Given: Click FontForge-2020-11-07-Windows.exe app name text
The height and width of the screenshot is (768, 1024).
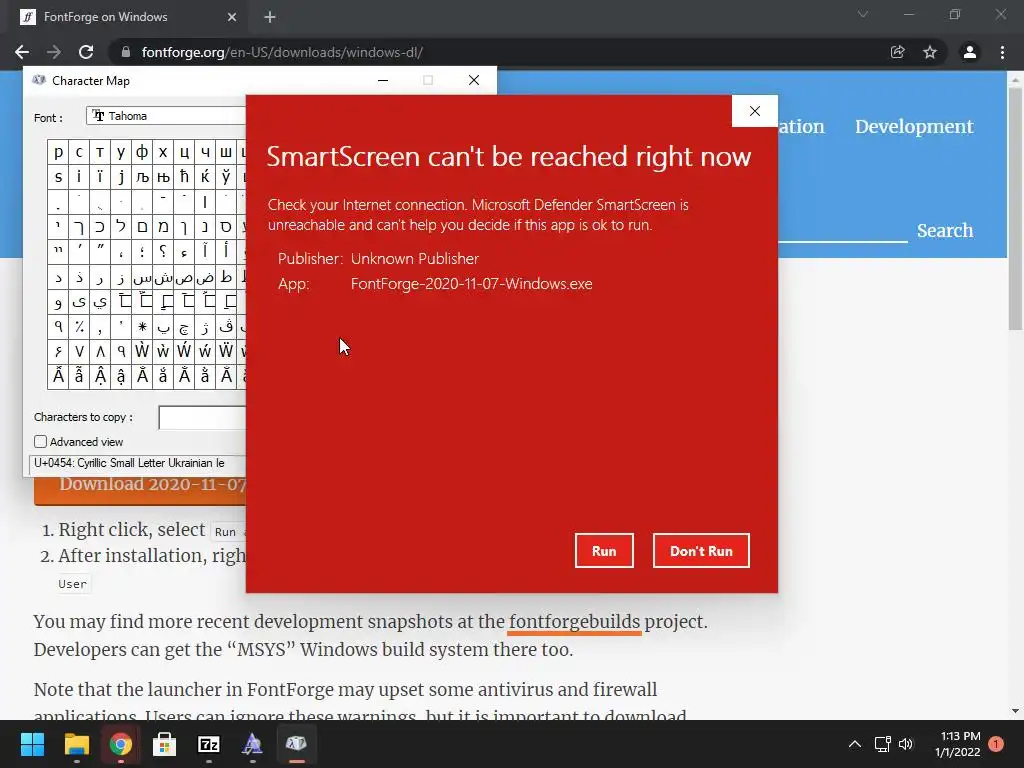Looking at the screenshot, I should [x=472, y=284].
